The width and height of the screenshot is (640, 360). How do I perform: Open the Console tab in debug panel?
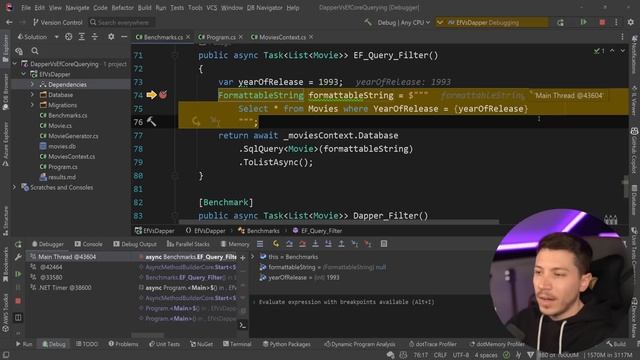pyautogui.click(x=89, y=244)
